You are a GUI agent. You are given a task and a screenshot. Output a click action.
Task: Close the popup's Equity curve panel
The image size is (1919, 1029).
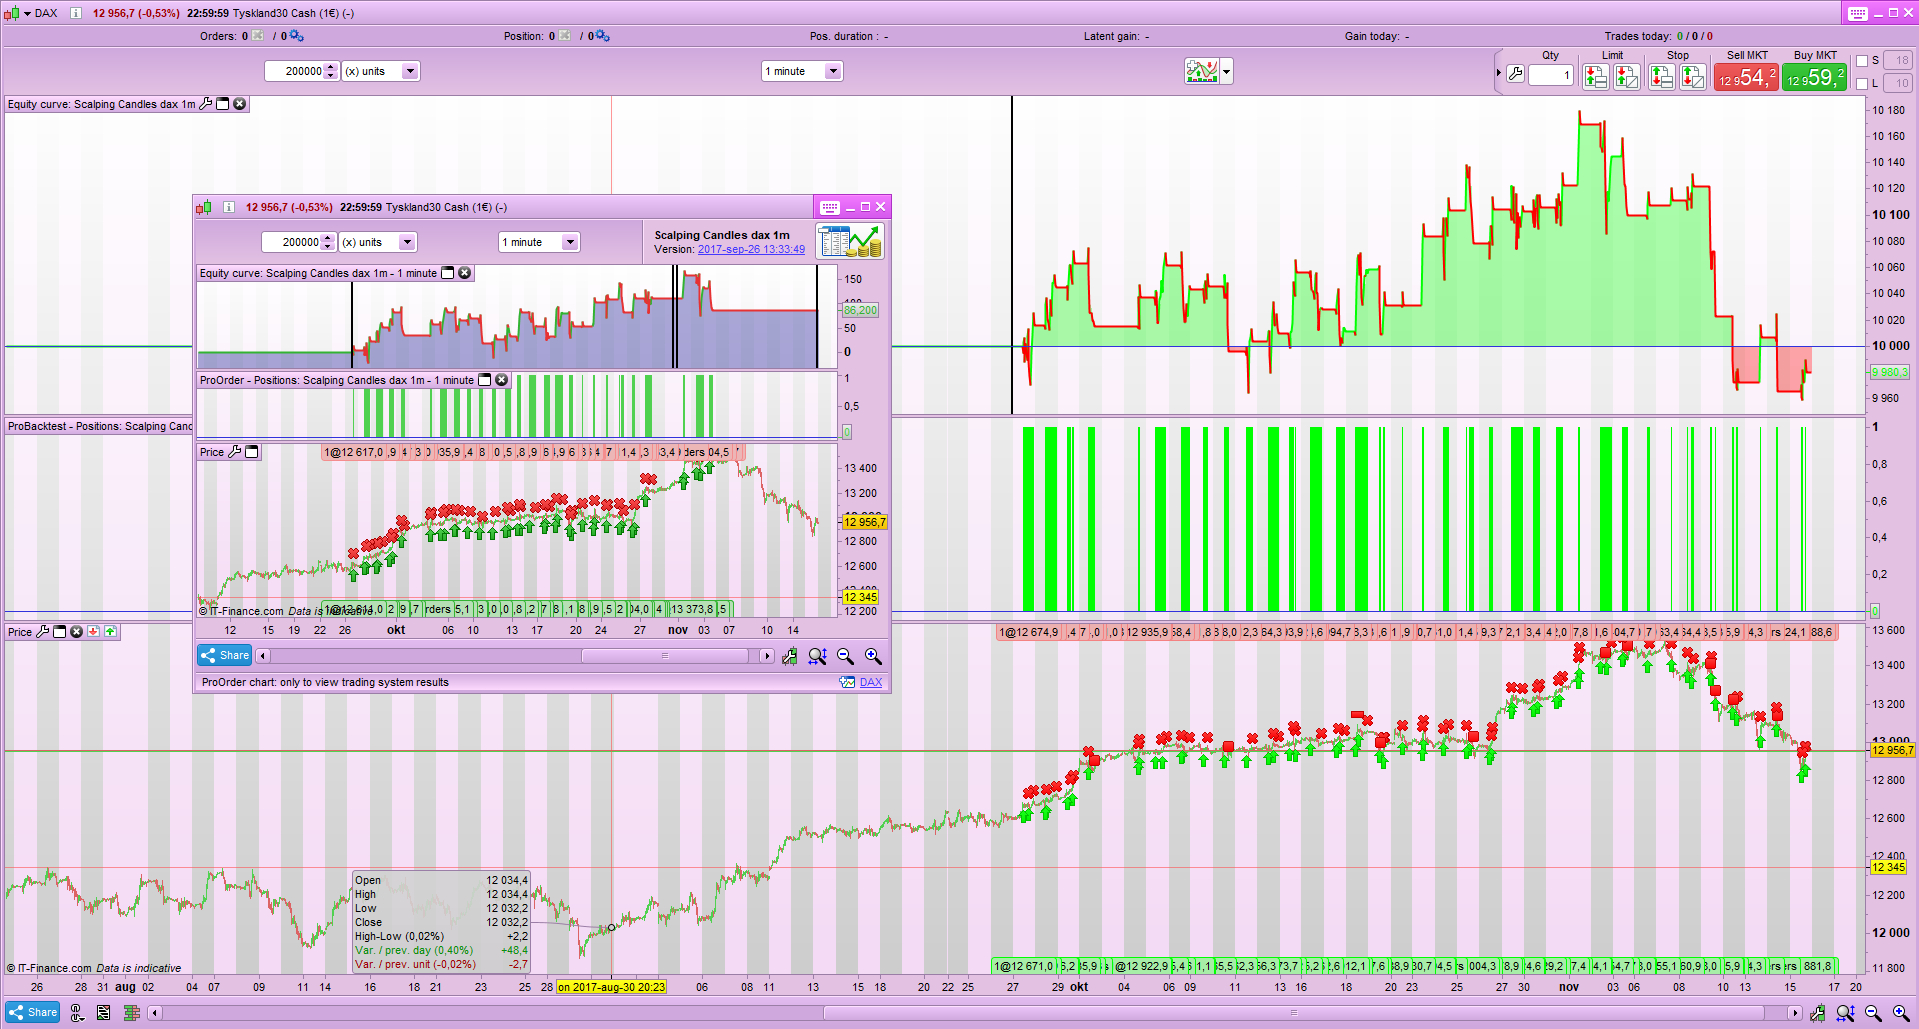click(x=465, y=273)
